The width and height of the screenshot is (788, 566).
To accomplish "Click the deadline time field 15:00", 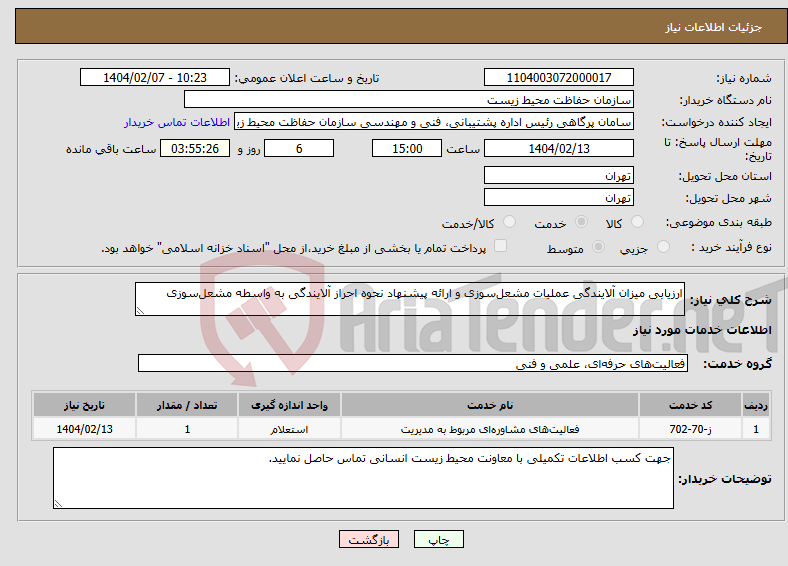I will coord(407,148).
